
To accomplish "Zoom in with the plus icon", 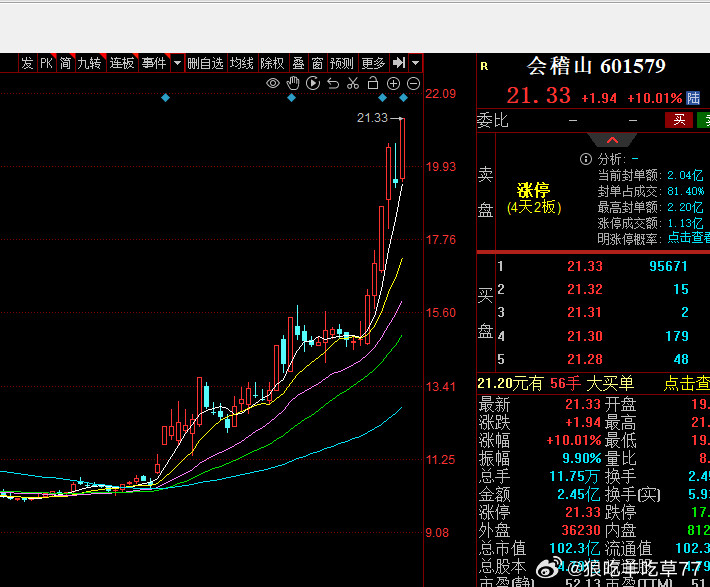I will (x=393, y=83).
